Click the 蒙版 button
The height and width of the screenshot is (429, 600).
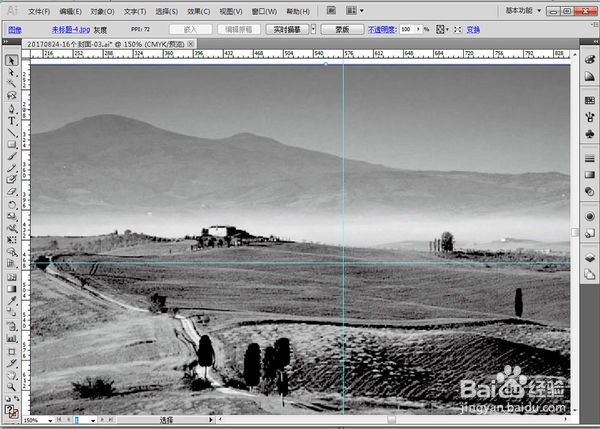coord(342,29)
